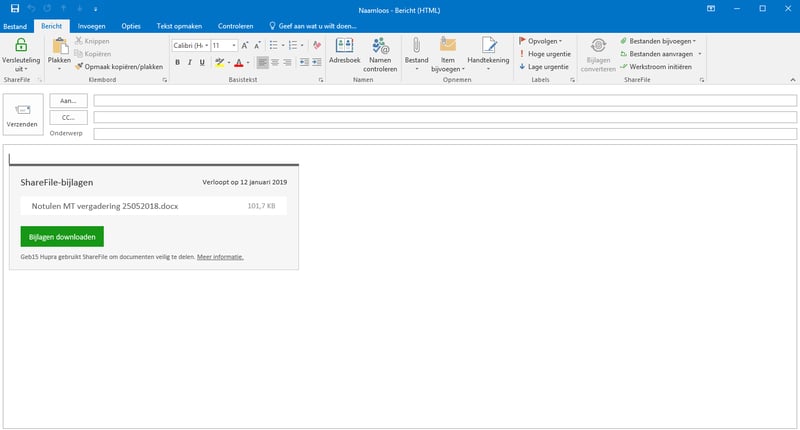Open the Bestand tab
Viewport: 800px width, 430px height.
pos(15,26)
